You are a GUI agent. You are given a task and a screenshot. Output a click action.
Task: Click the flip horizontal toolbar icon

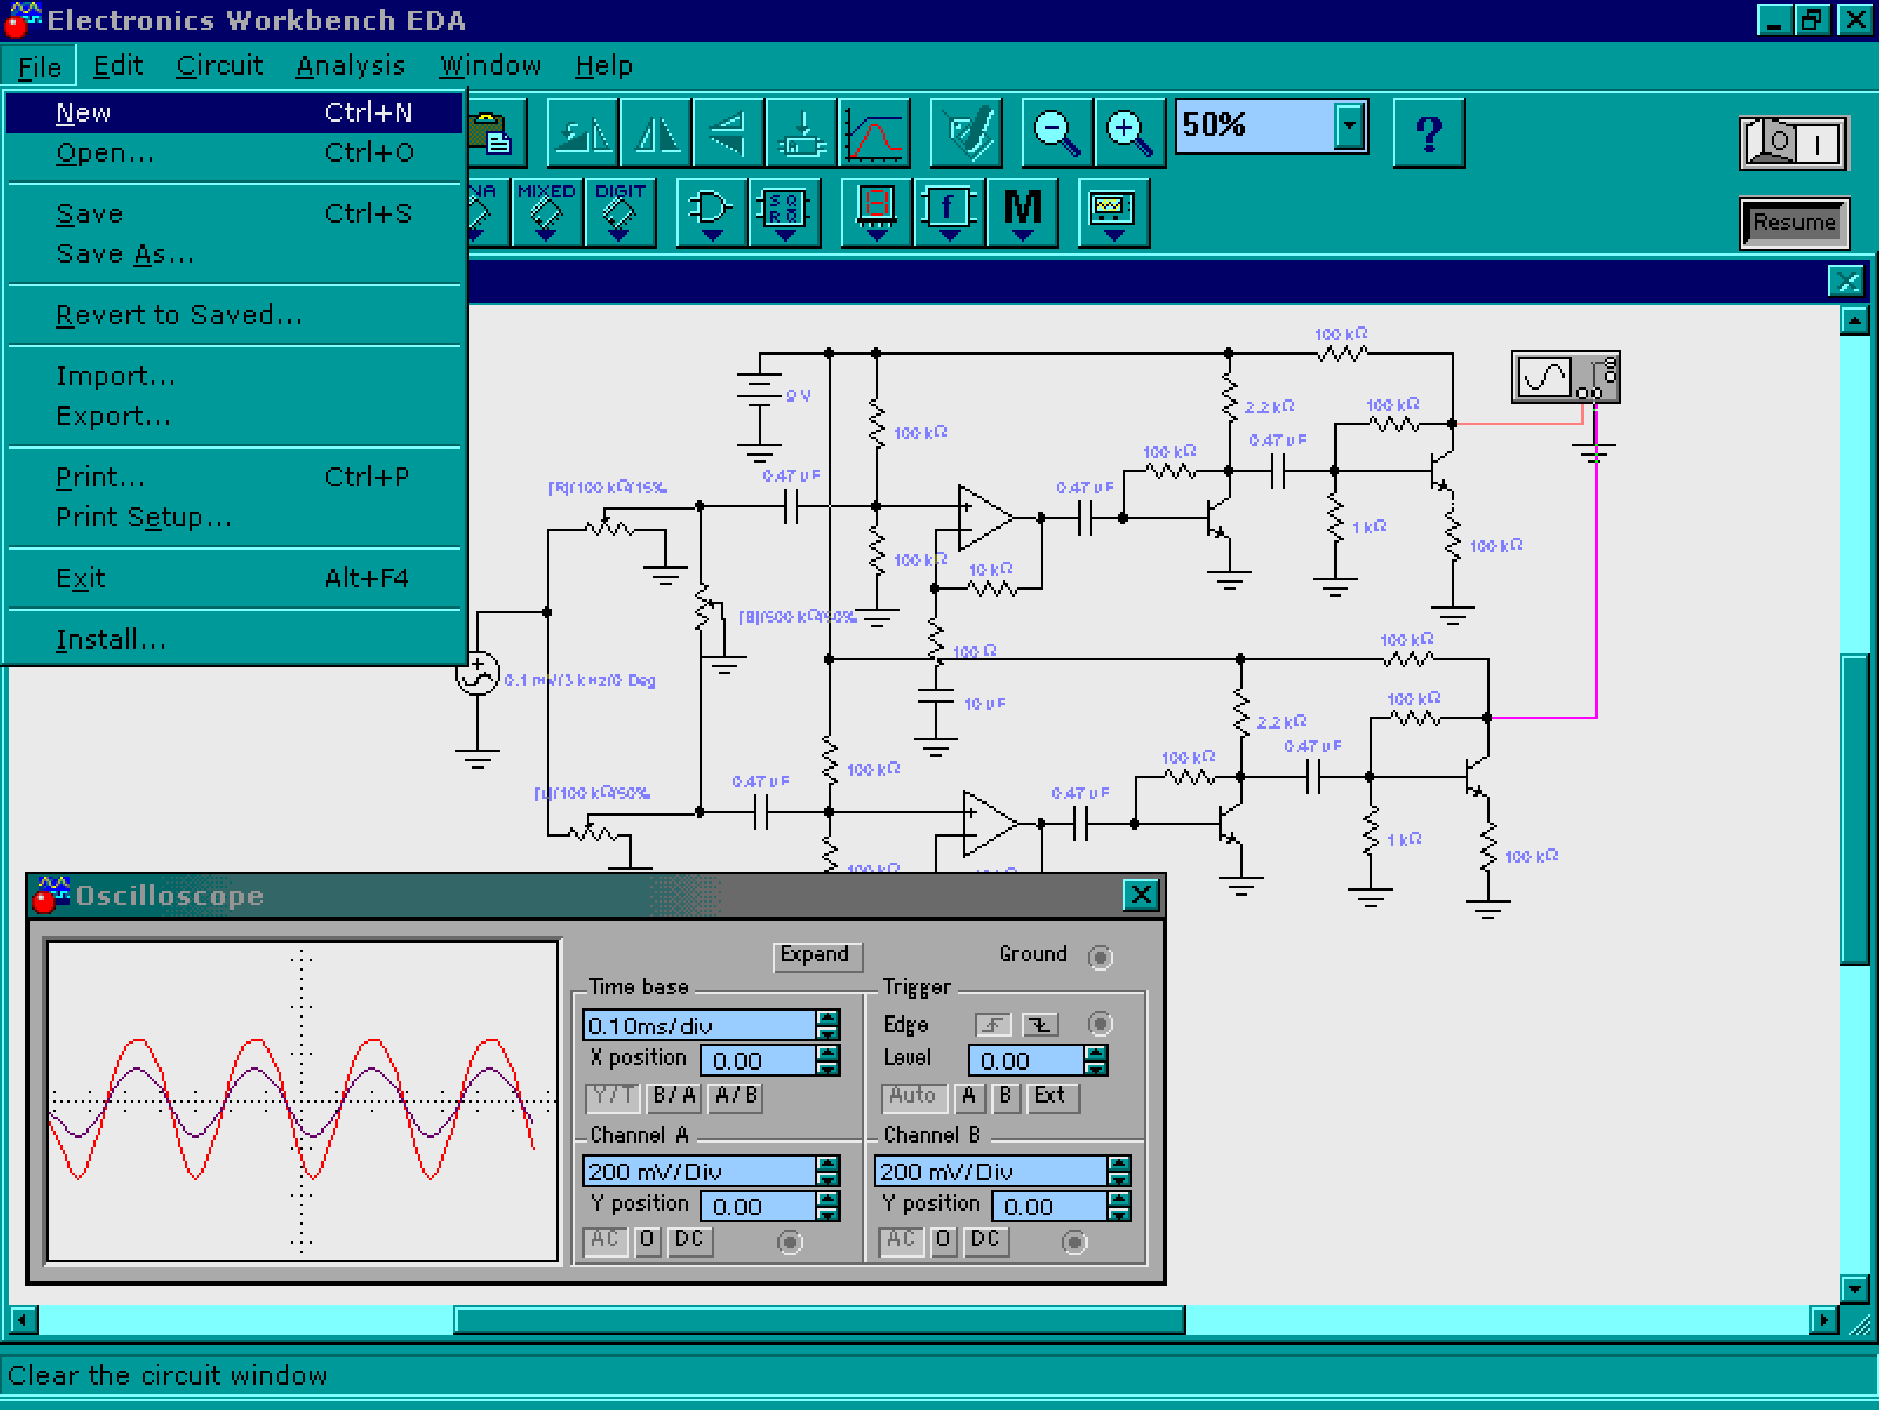point(656,132)
